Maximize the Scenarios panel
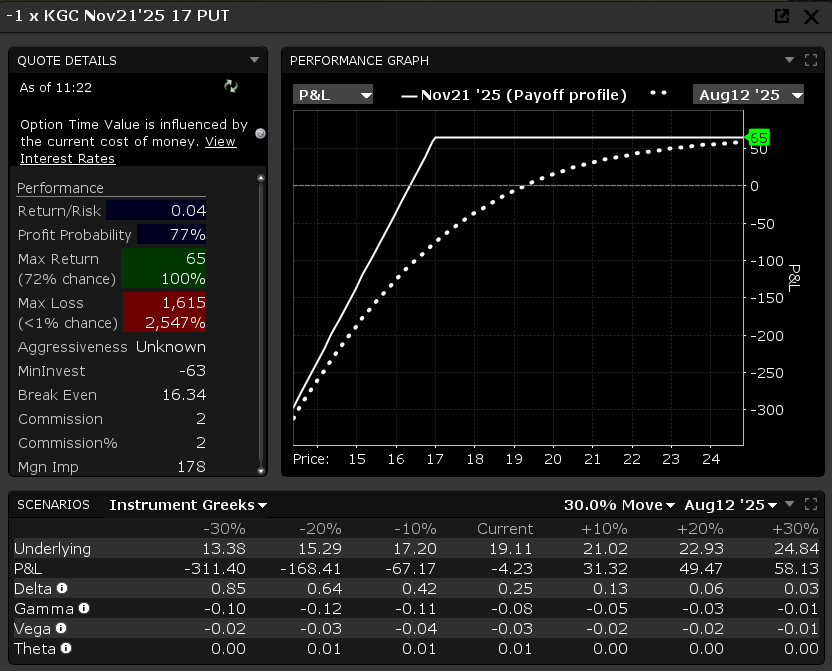 pyautogui.click(x=810, y=504)
